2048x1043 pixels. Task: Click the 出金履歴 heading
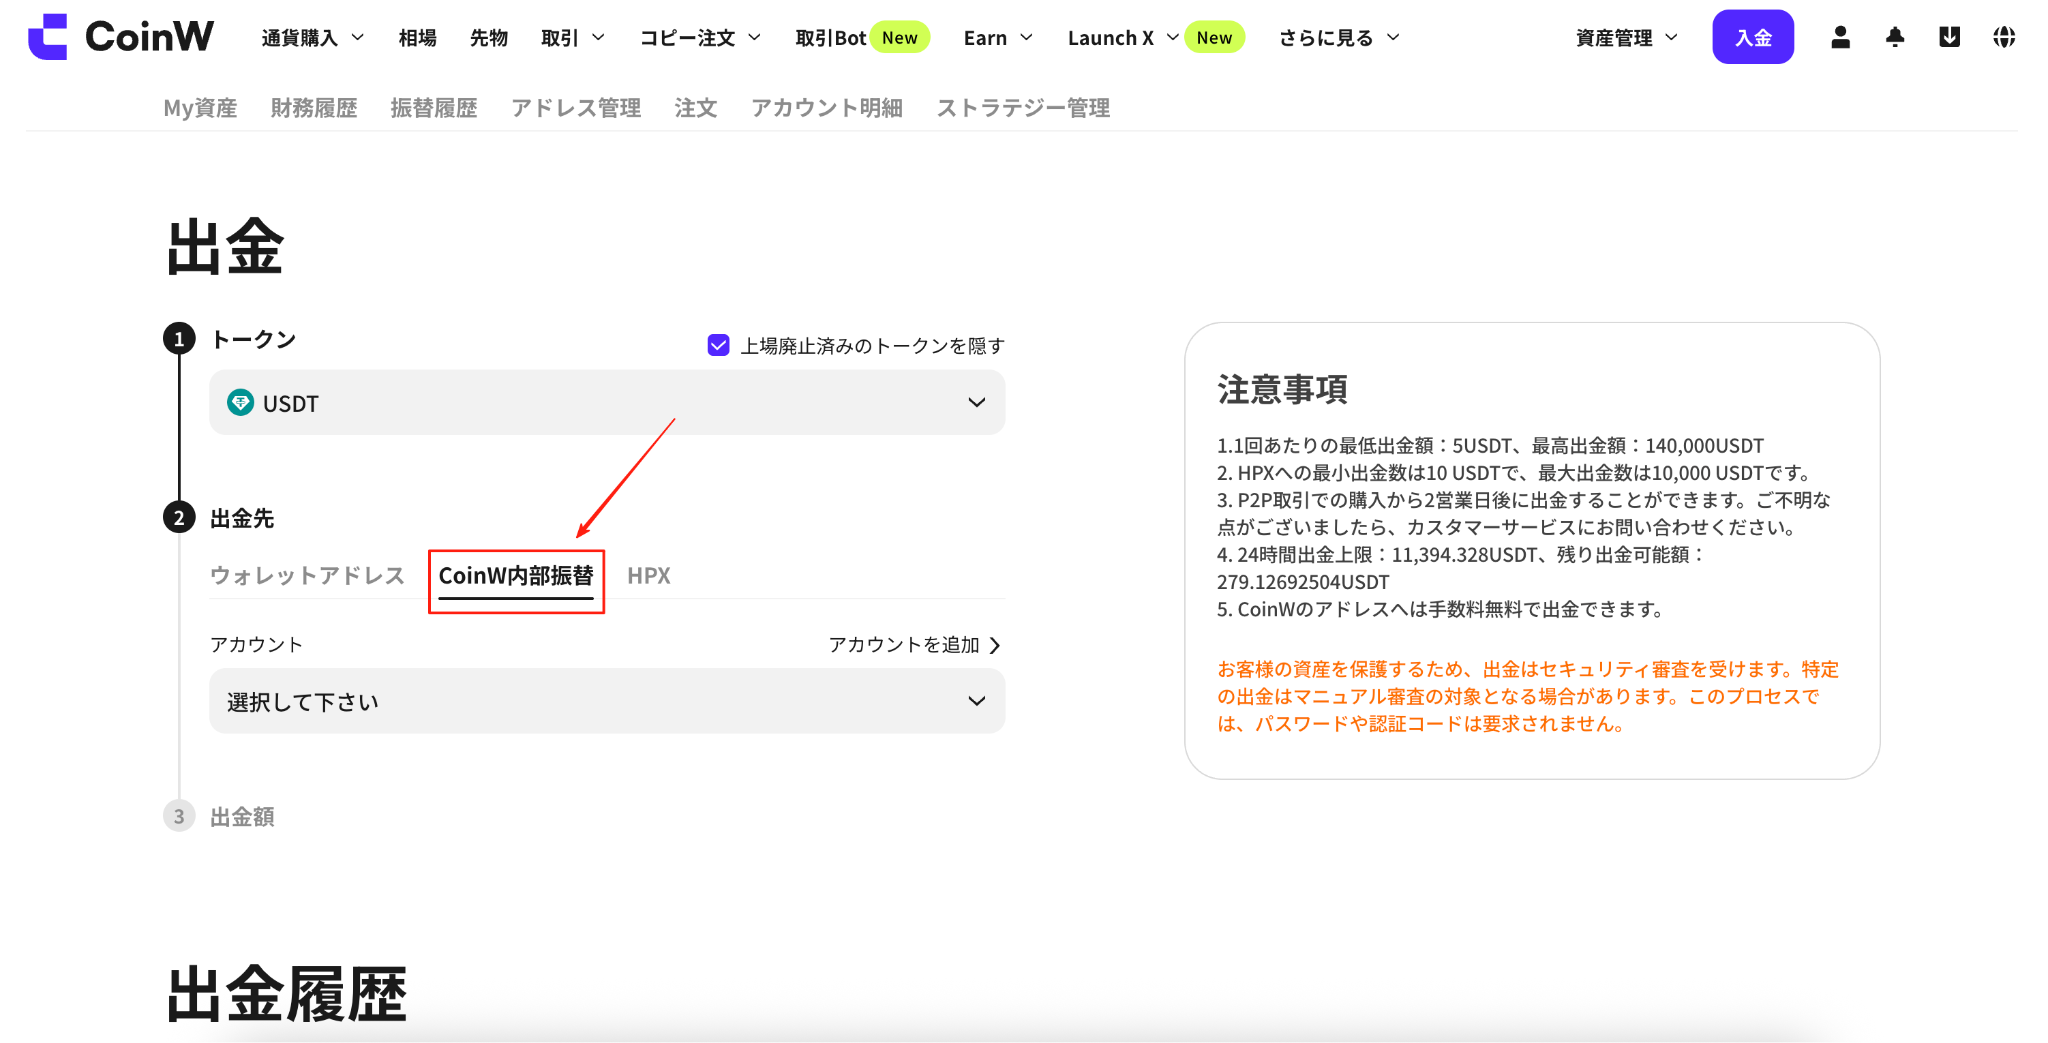[x=287, y=995]
